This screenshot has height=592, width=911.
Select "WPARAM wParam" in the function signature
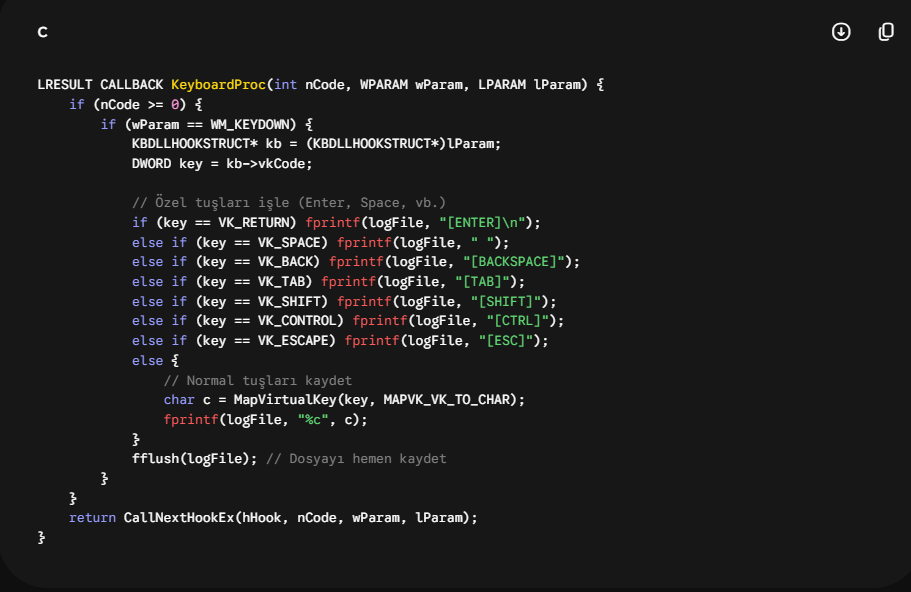pyautogui.click(x=411, y=85)
